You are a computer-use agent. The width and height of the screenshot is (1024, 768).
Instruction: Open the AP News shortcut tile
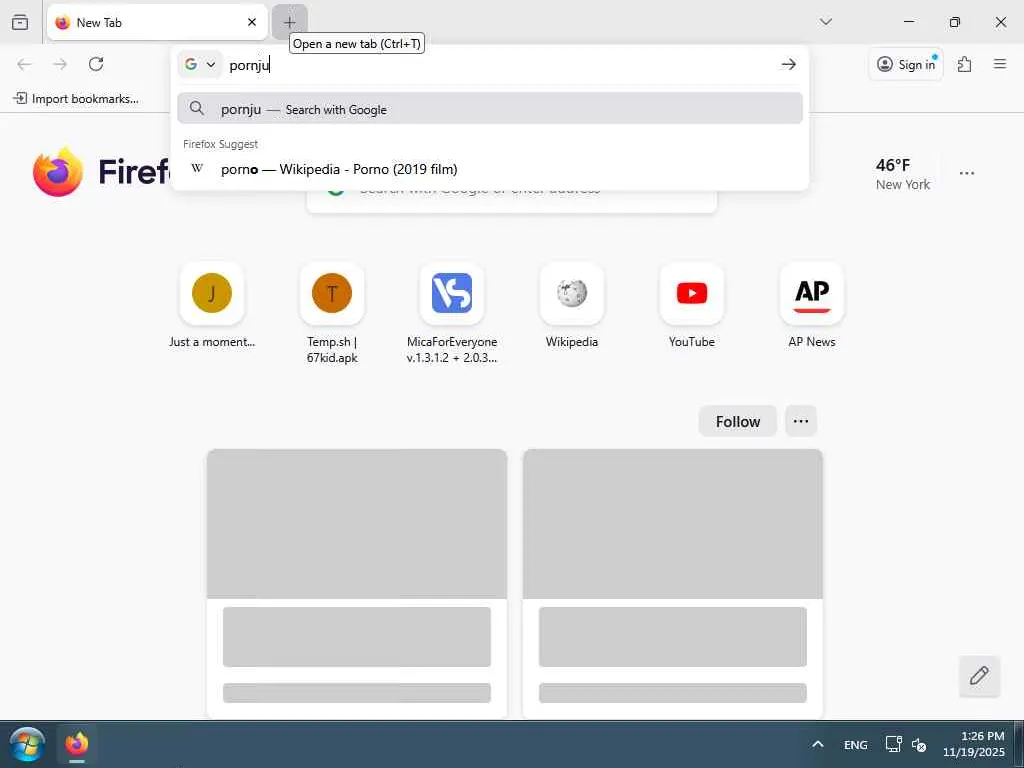(x=812, y=306)
